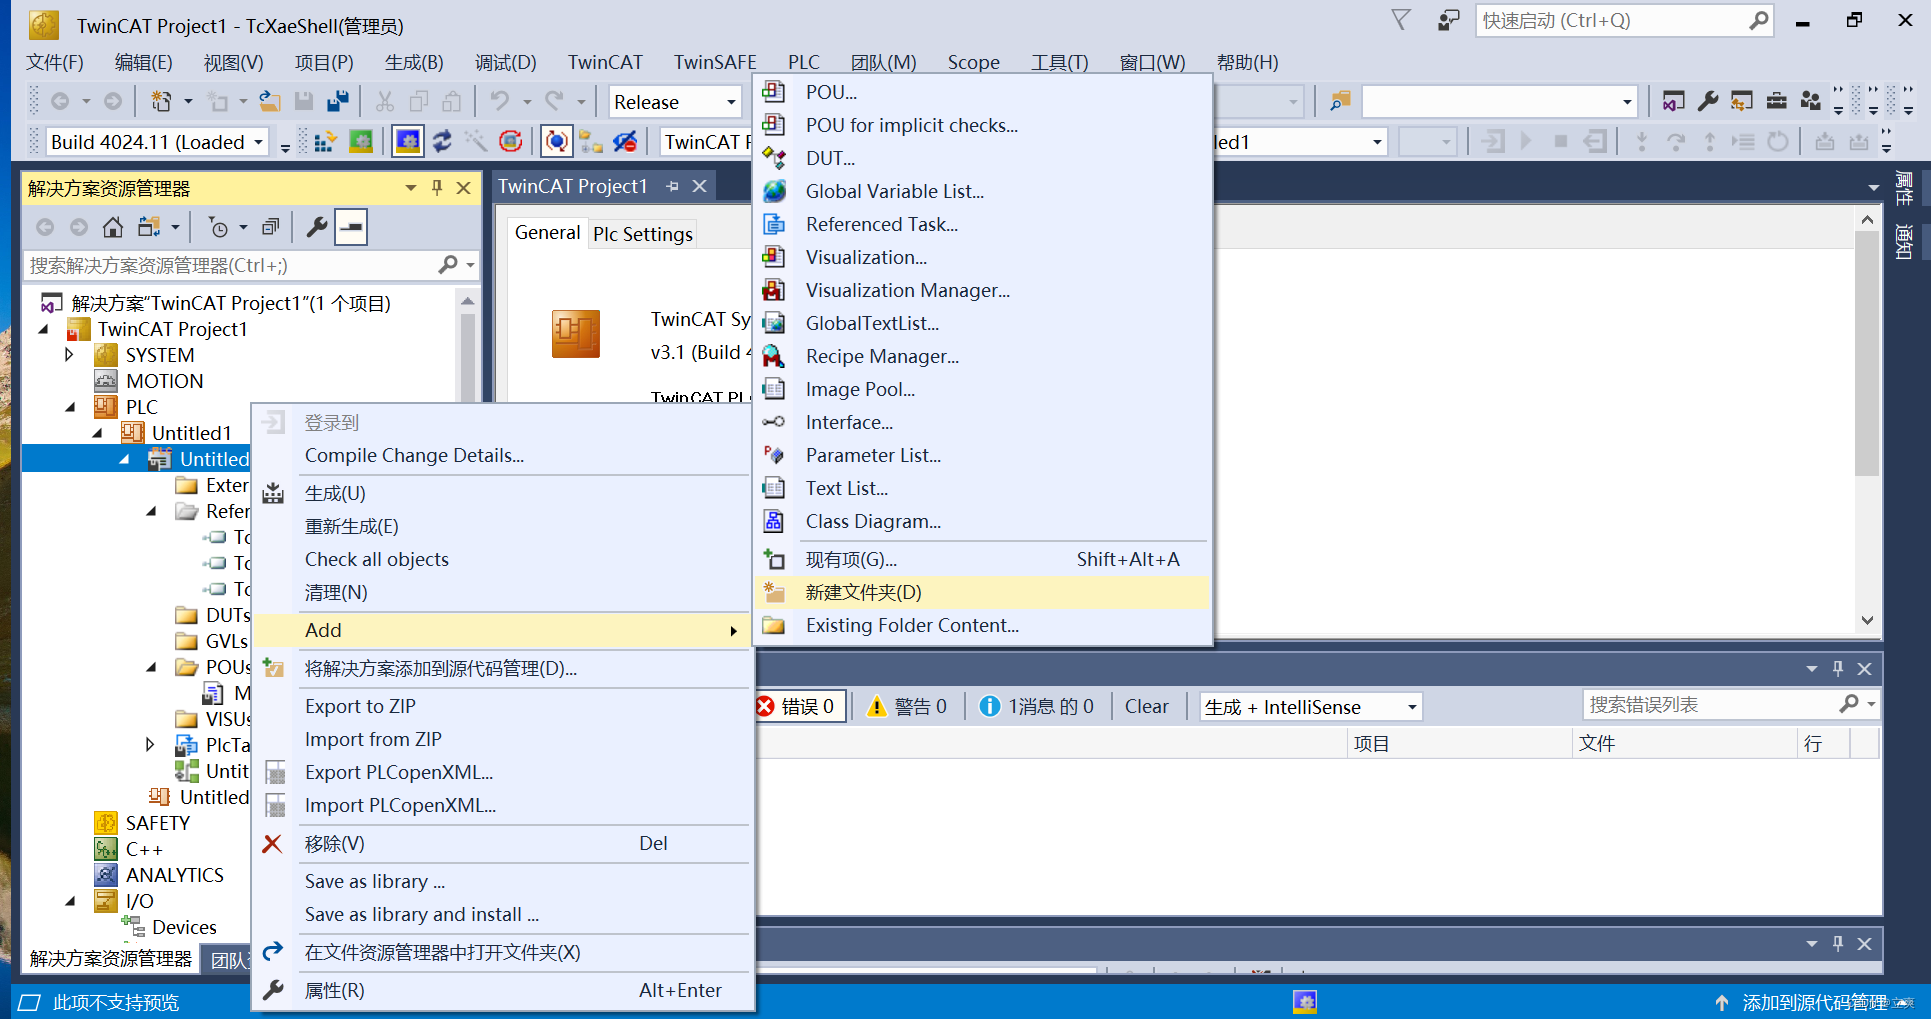The height and width of the screenshot is (1019, 1931).
Task: Click the status bar build icon at bottom
Action: click(1305, 1002)
